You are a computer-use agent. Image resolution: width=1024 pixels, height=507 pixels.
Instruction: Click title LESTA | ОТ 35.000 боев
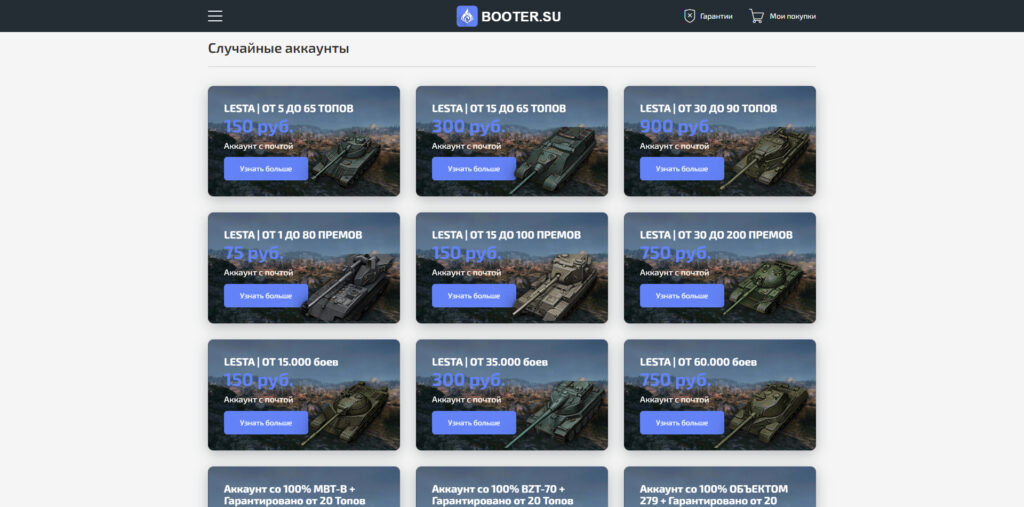tap(490, 362)
